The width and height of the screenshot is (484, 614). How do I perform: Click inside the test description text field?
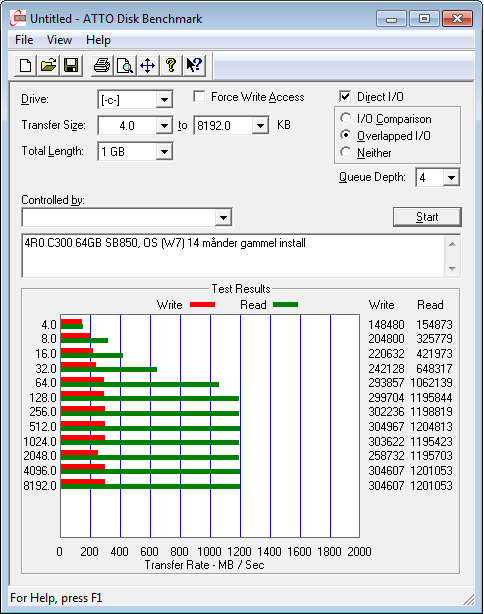tap(233, 256)
